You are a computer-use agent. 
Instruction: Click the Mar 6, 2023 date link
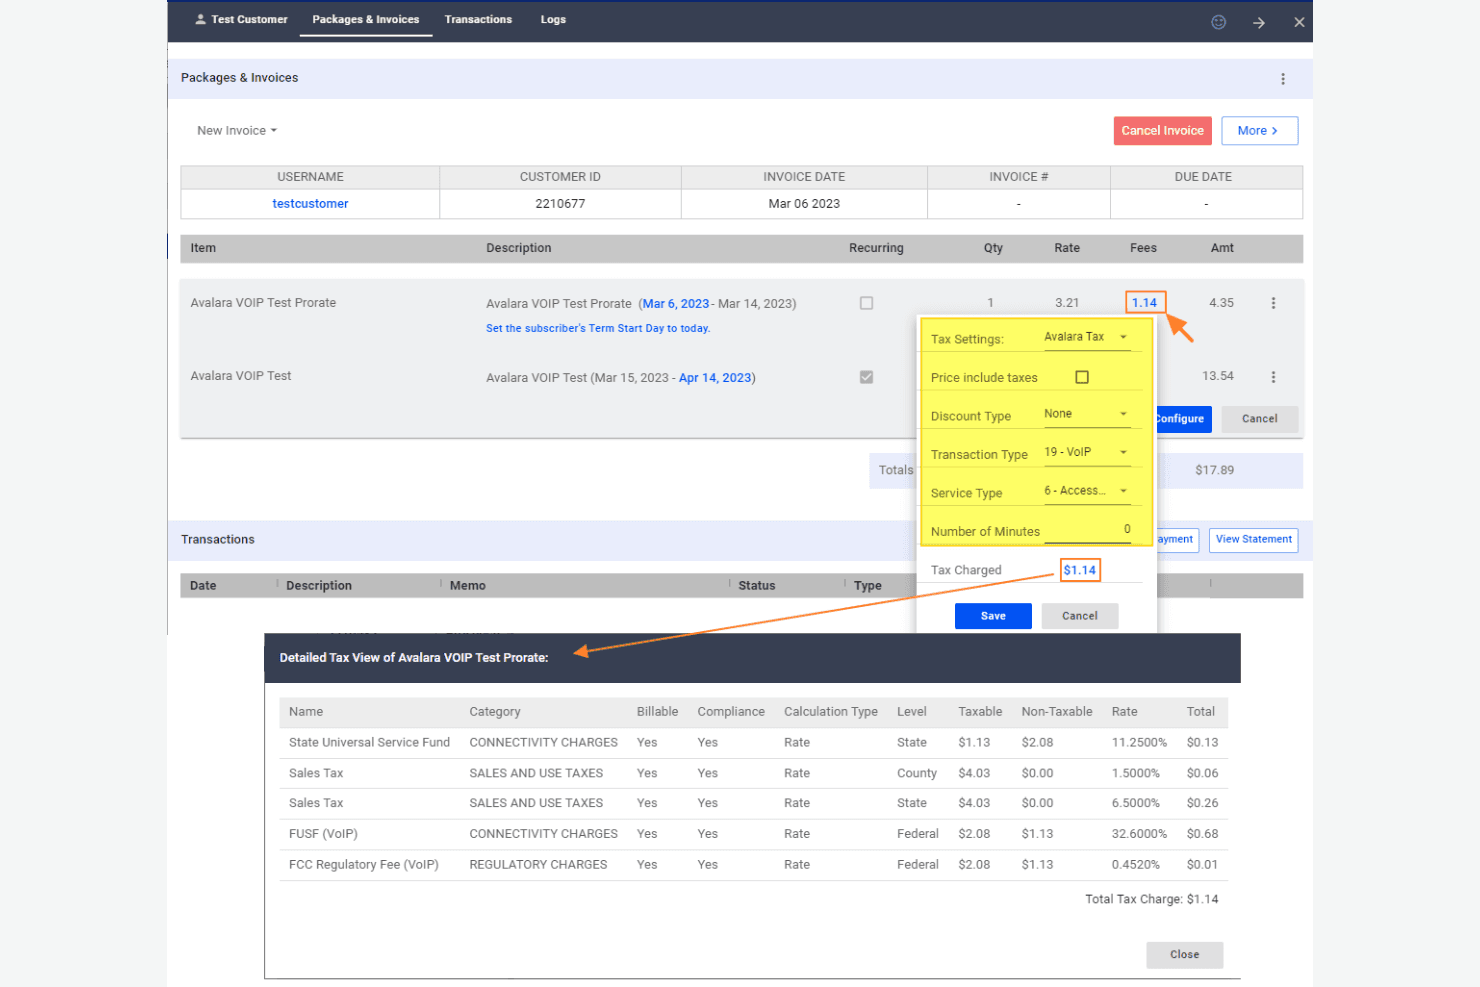(x=675, y=304)
